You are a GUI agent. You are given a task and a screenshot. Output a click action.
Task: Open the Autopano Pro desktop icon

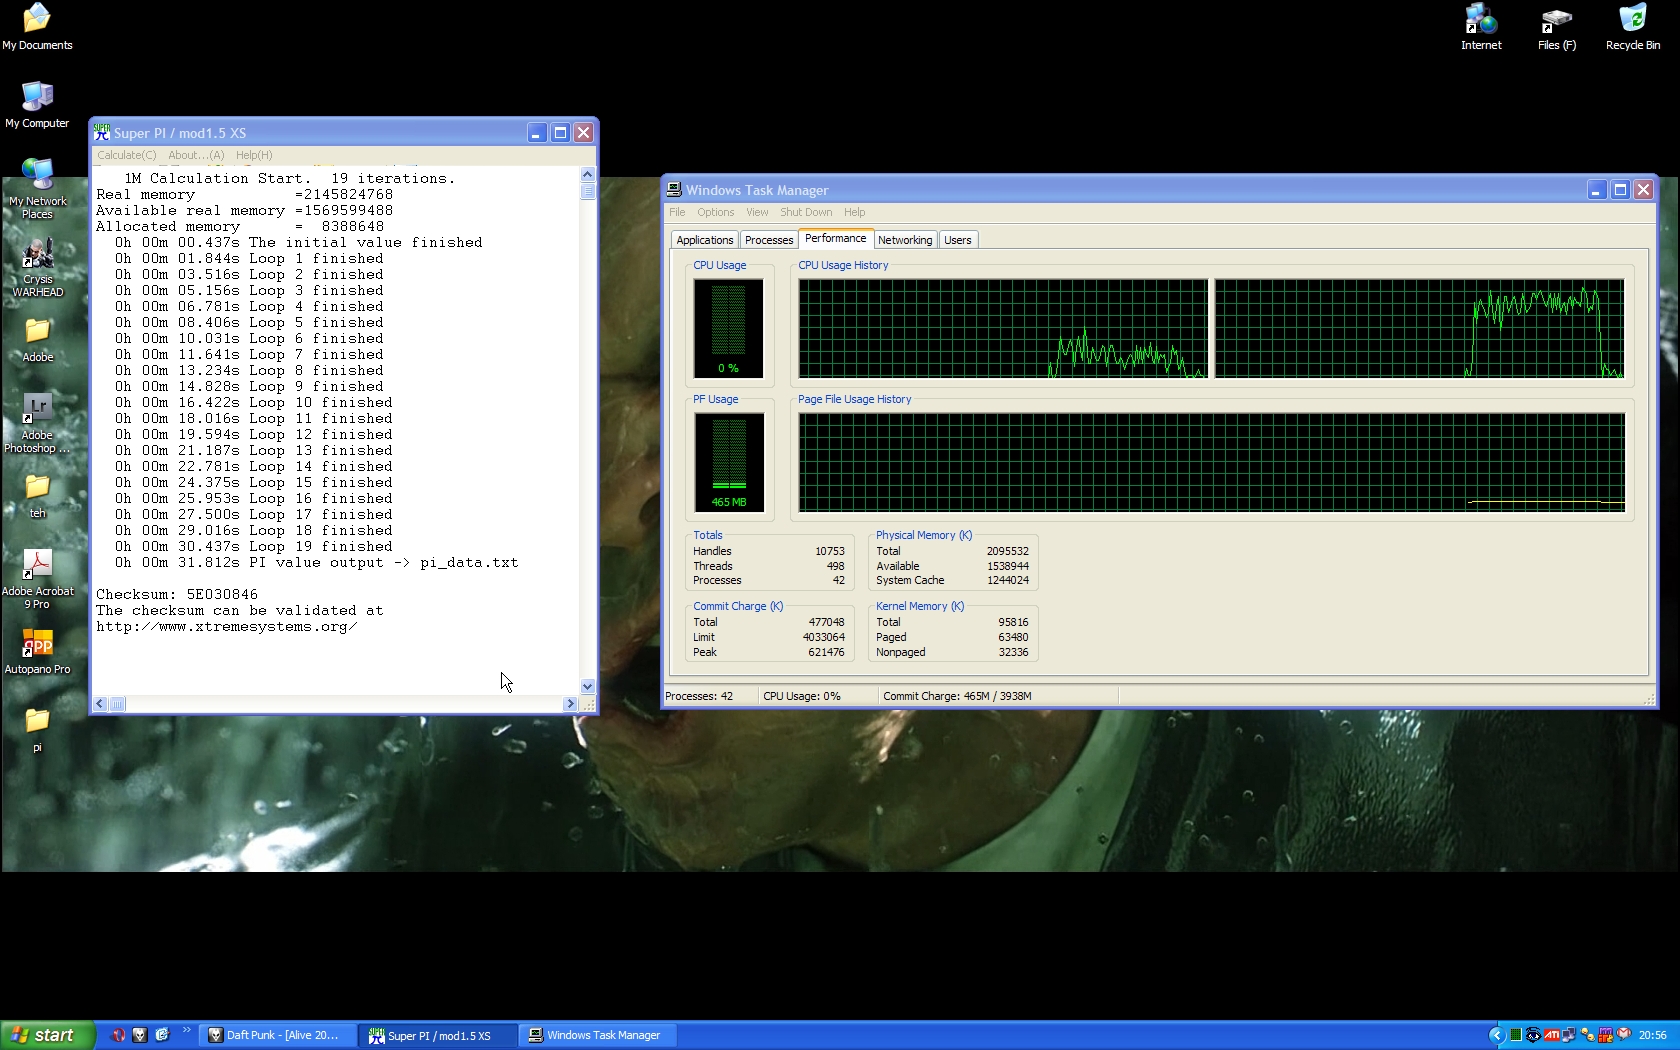[x=37, y=645]
